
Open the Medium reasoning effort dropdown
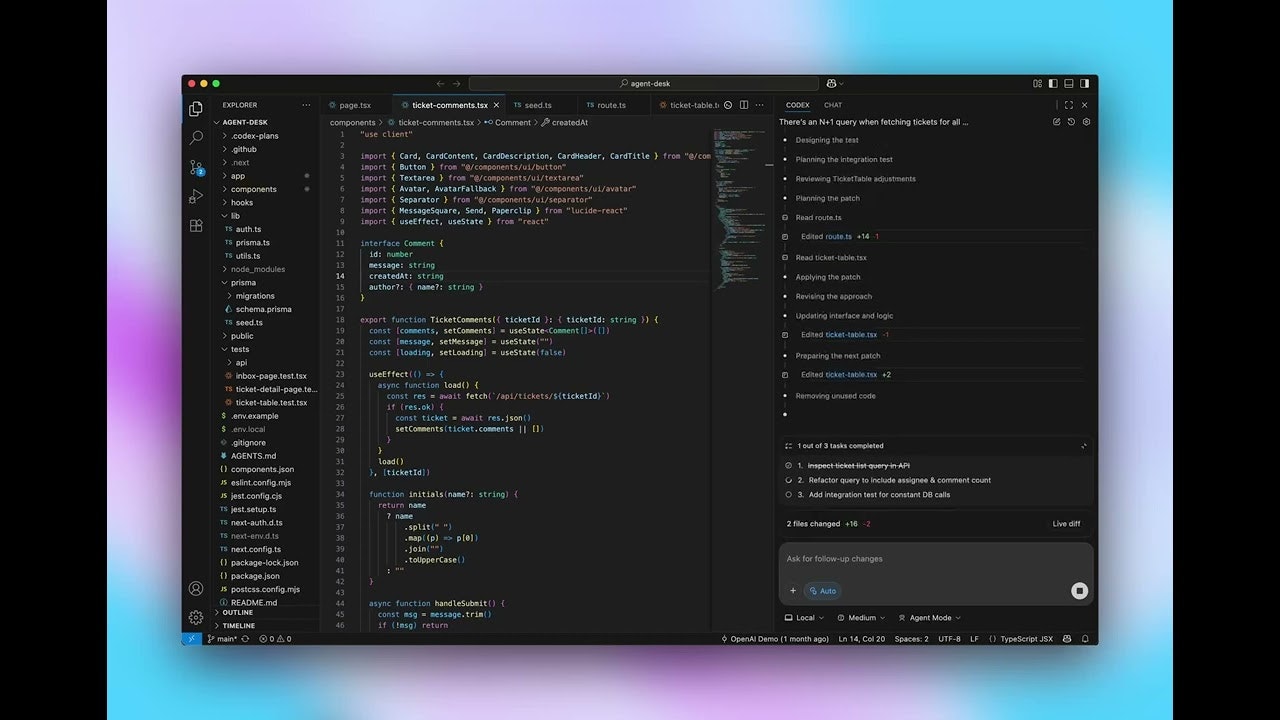(861, 617)
